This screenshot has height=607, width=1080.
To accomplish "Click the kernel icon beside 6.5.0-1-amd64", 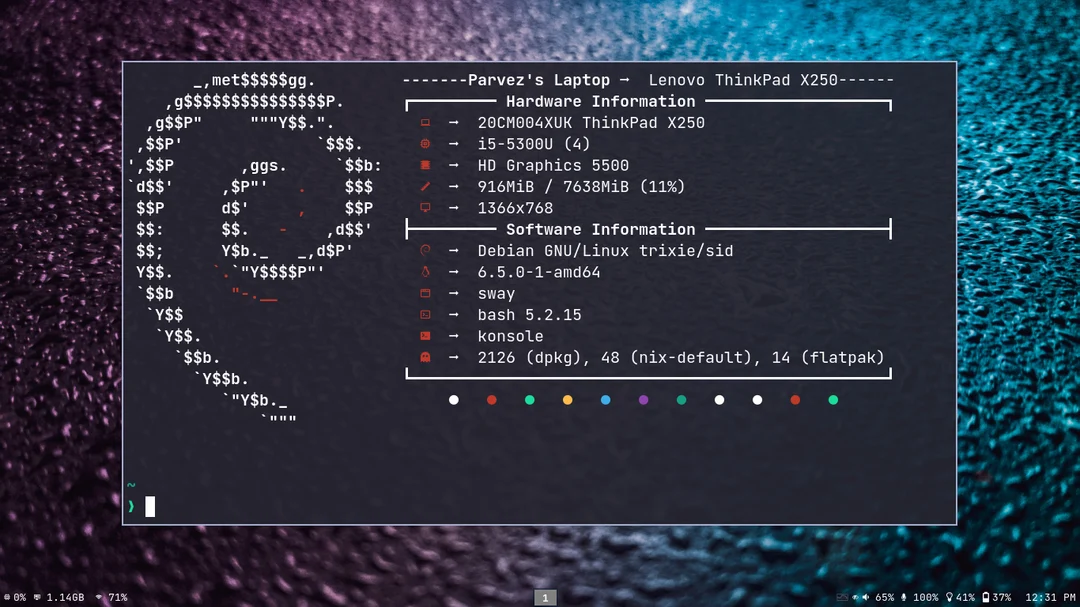I will pyautogui.click(x=425, y=272).
